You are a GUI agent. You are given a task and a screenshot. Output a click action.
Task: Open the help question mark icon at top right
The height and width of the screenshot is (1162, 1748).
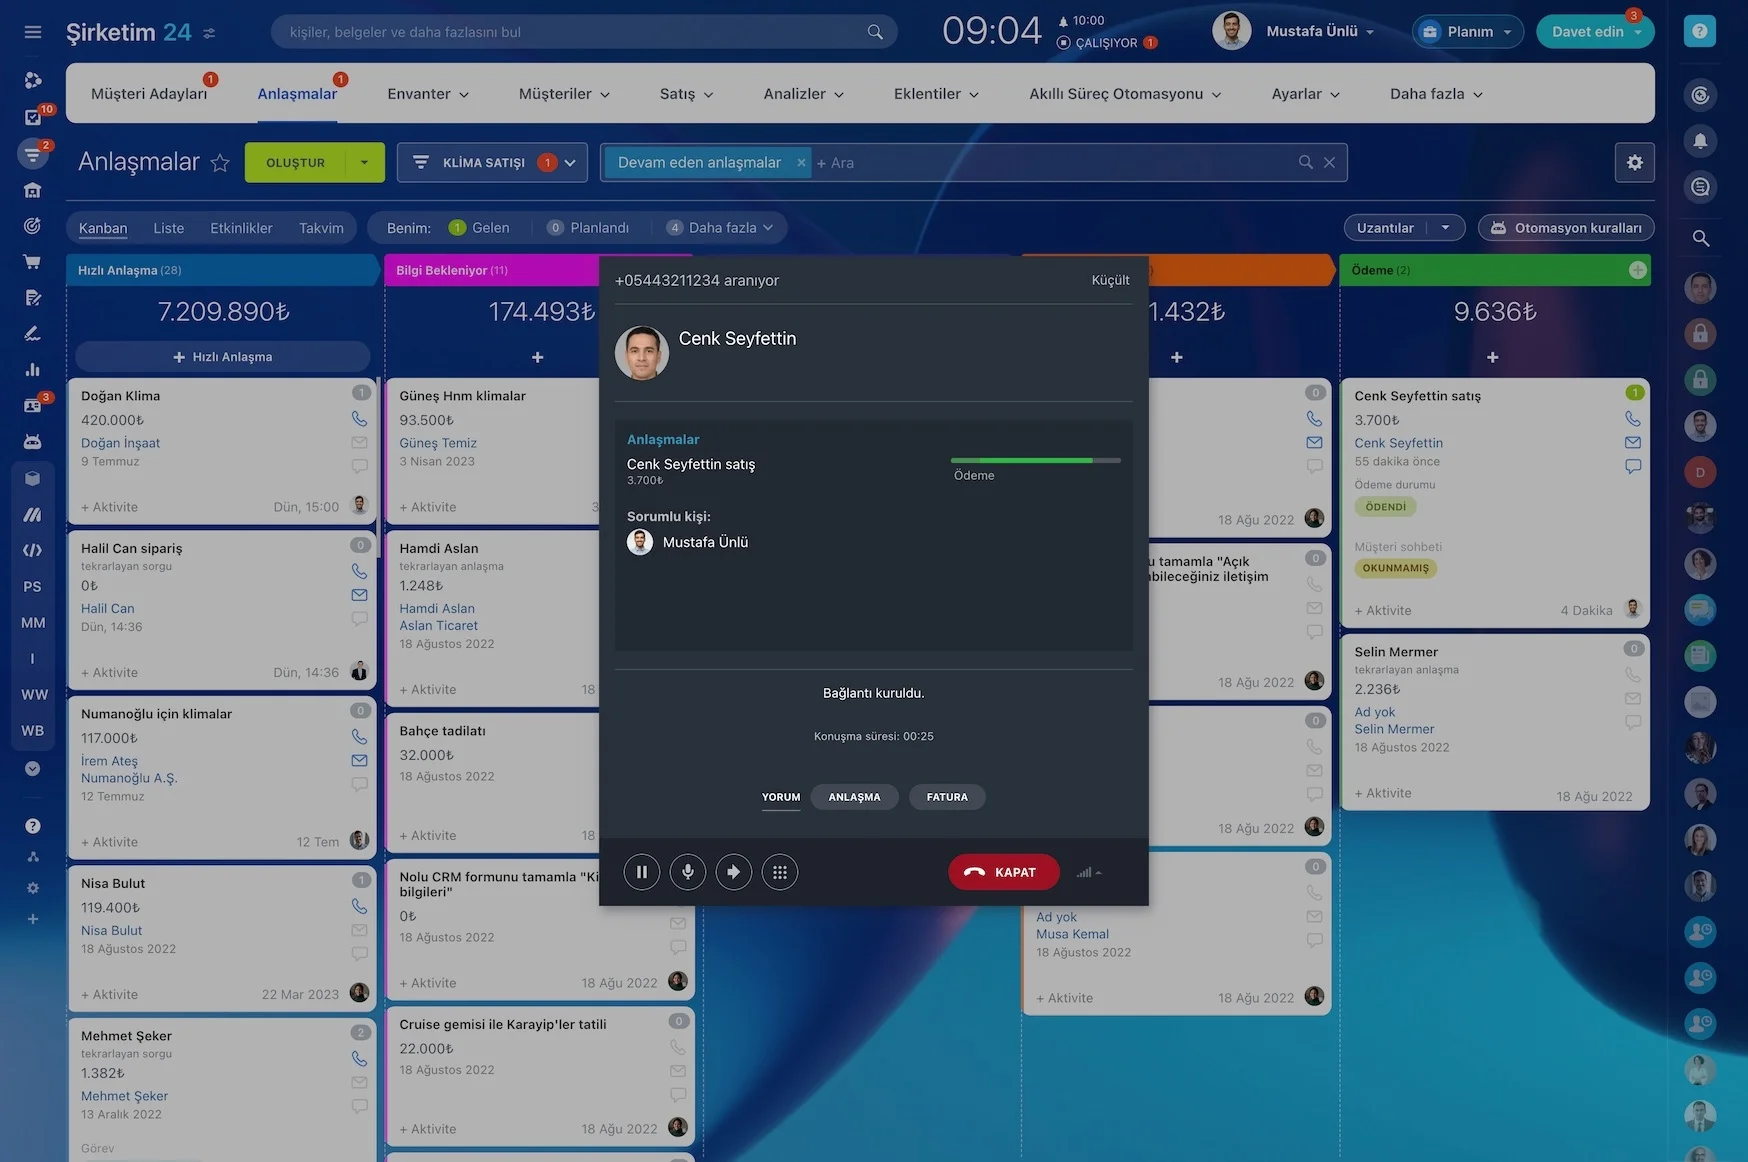[x=1700, y=31]
